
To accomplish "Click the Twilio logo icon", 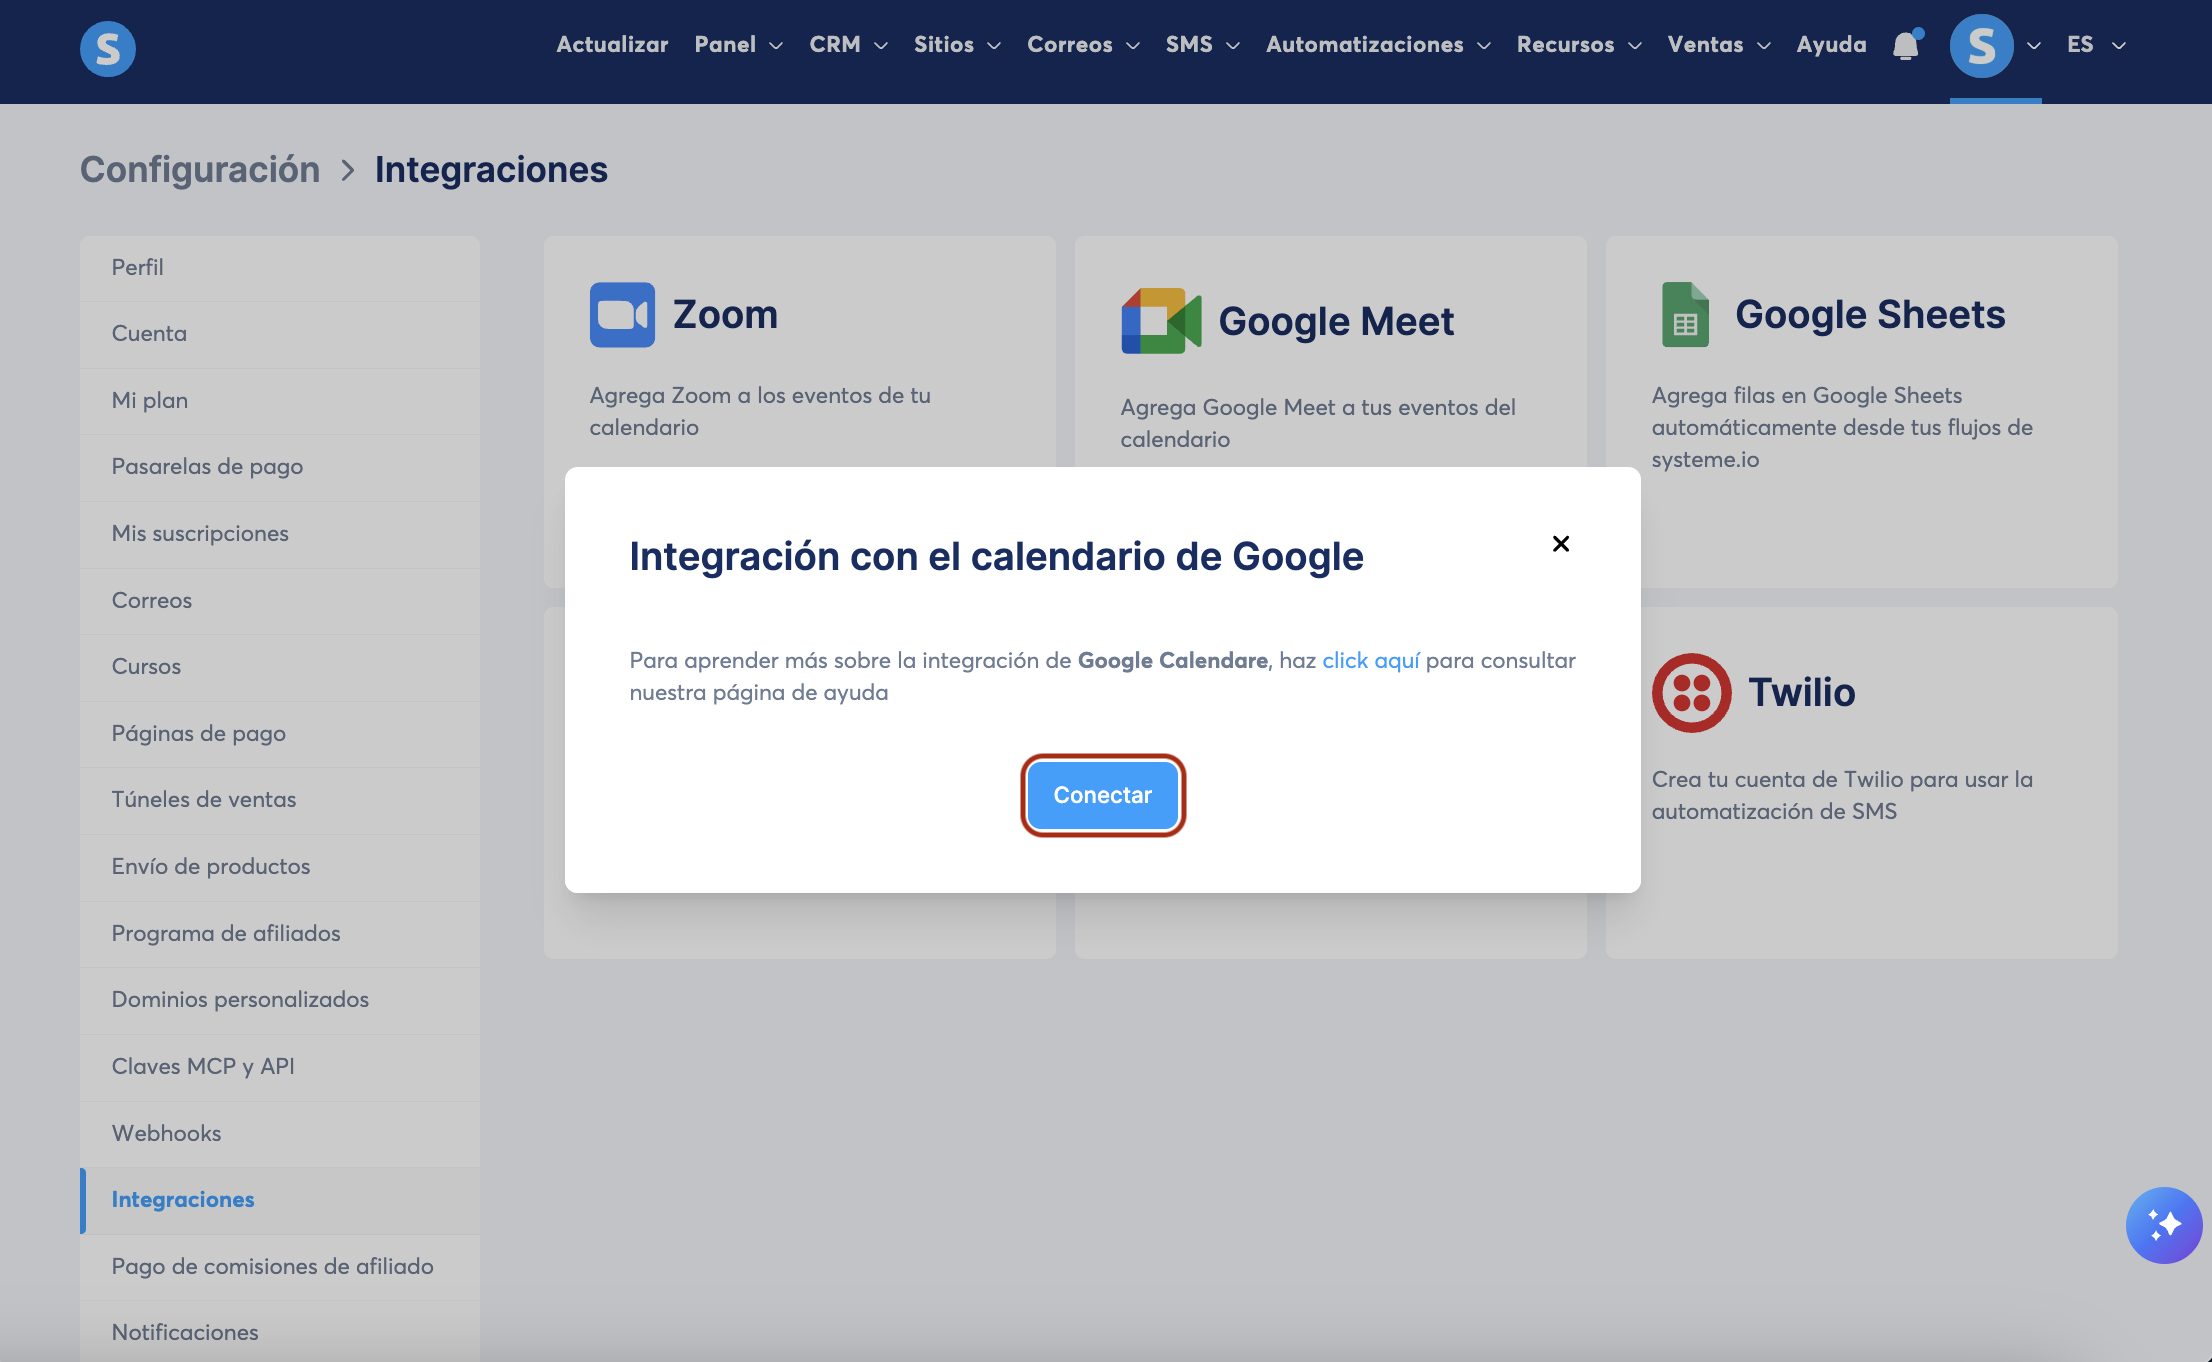I will (x=1691, y=692).
